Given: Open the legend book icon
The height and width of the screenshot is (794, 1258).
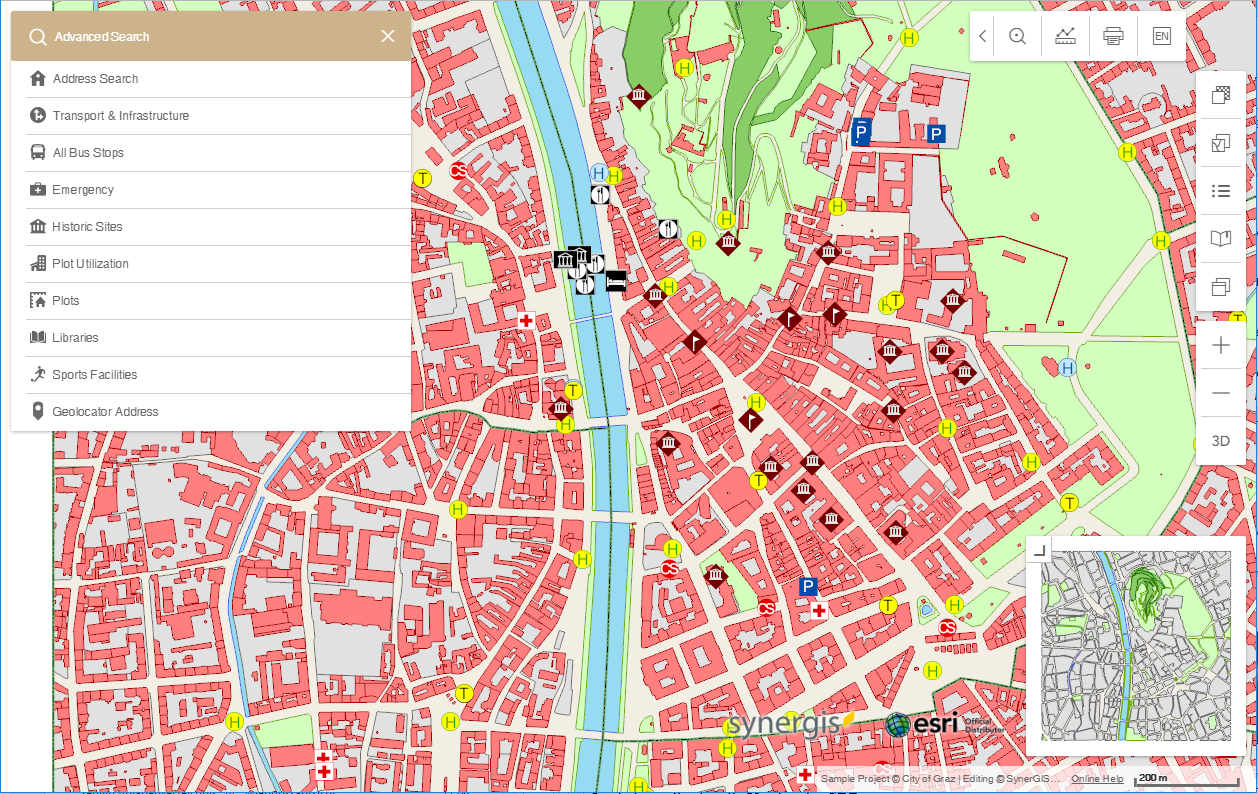Looking at the screenshot, I should (1220, 239).
